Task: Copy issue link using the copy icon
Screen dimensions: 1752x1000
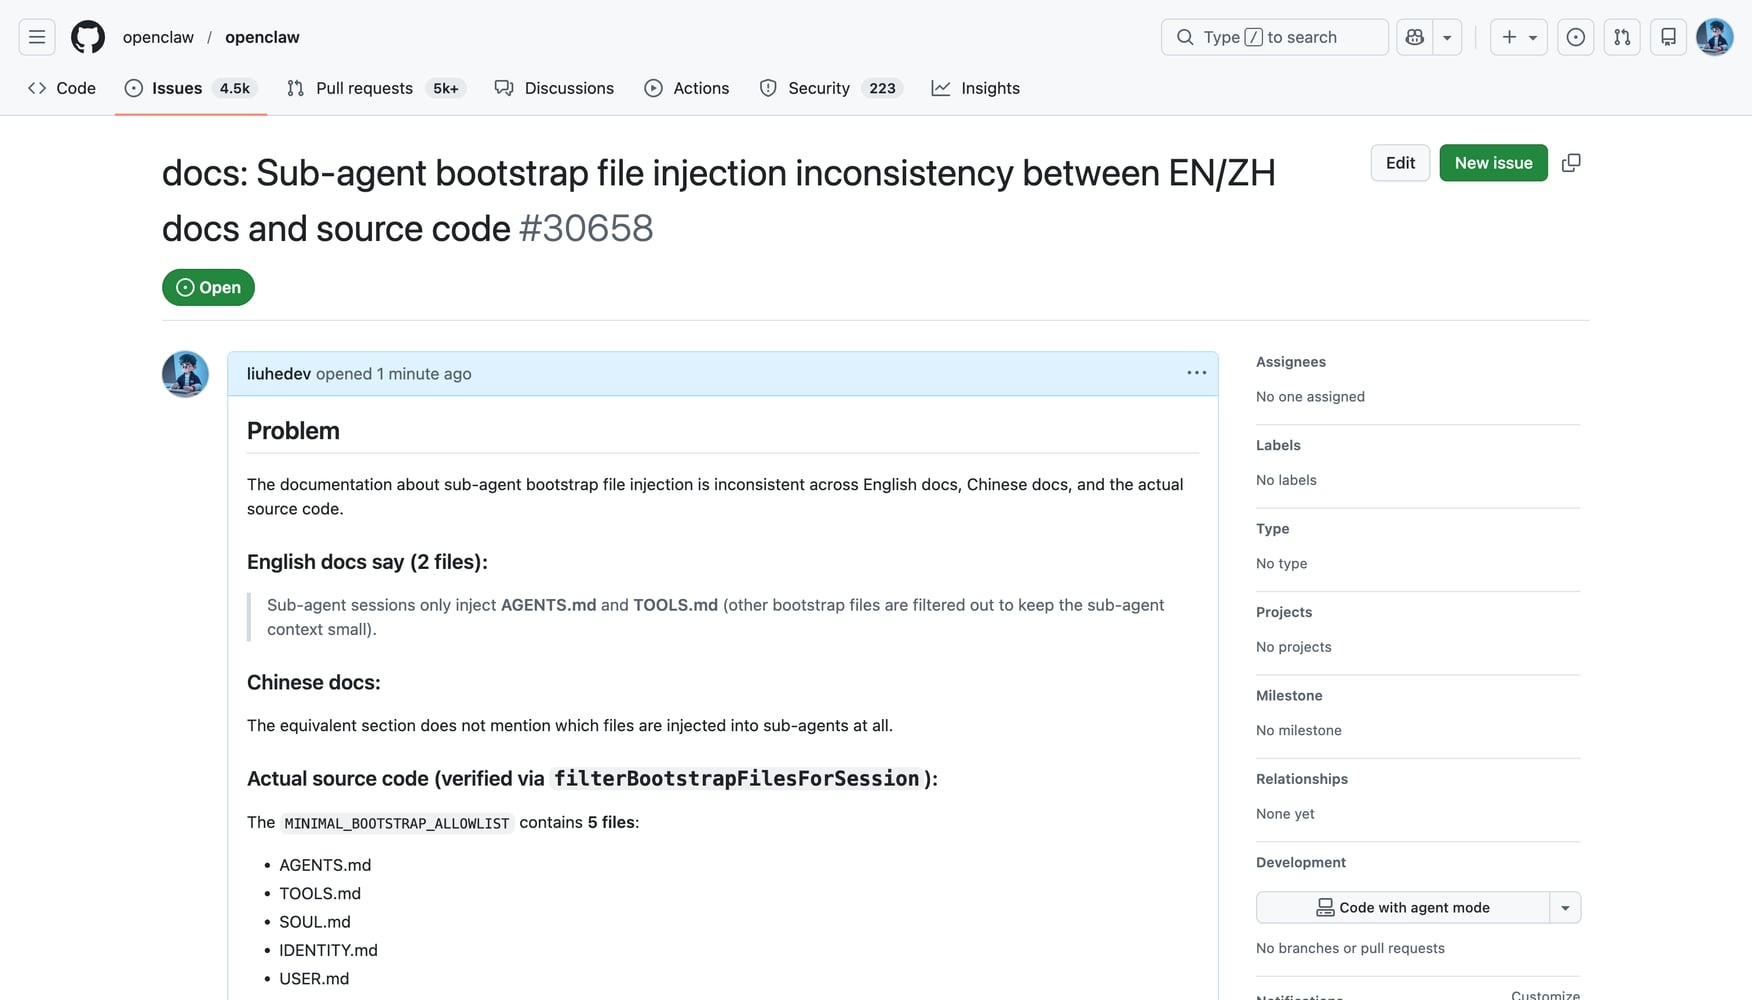Action: (x=1571, y=163)
